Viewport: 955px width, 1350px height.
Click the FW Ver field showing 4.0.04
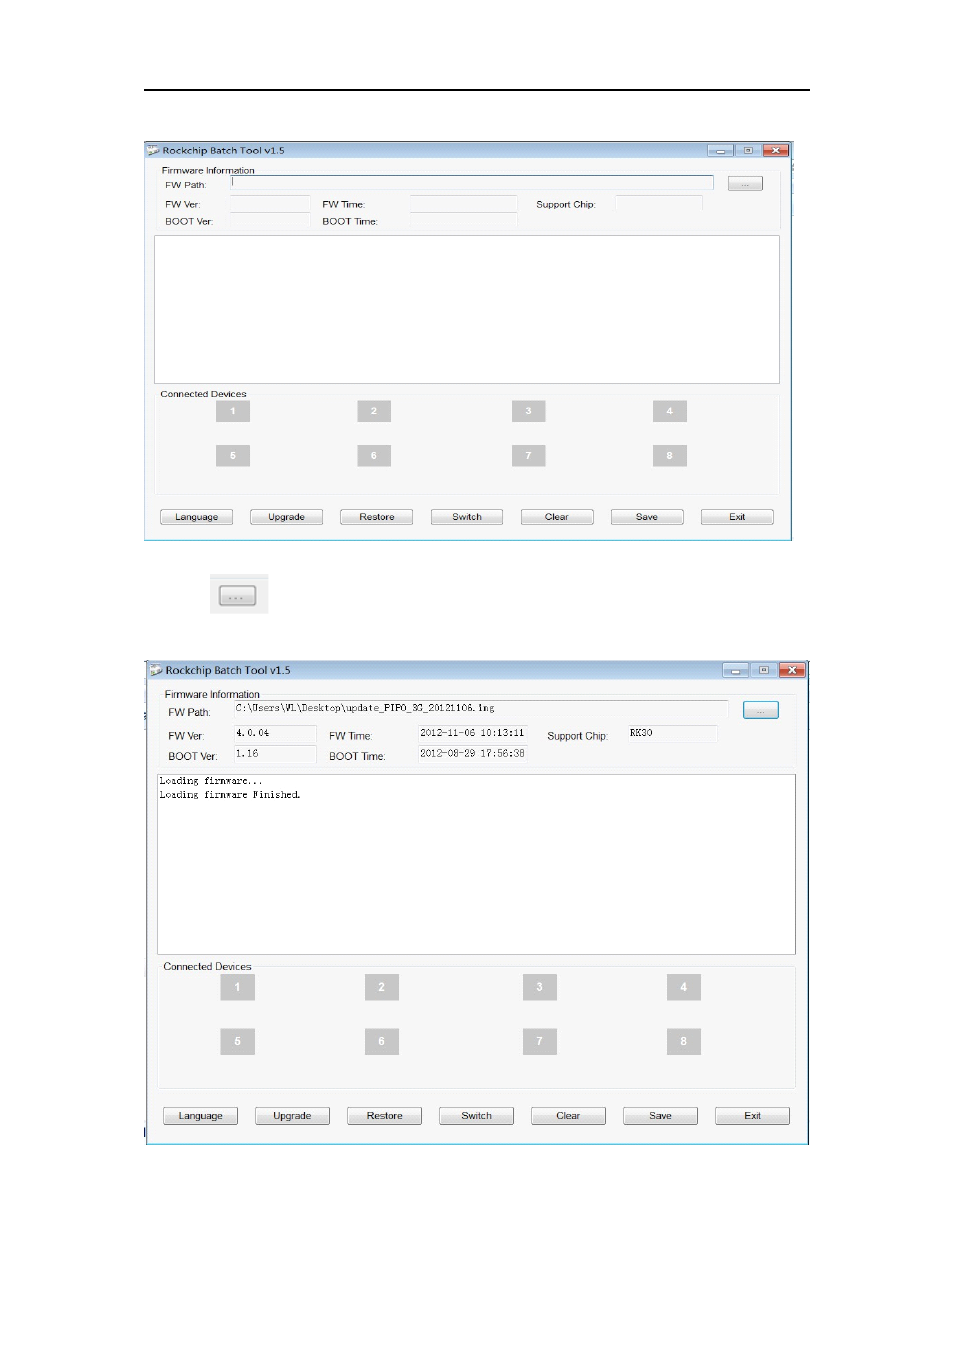[275, 734]
